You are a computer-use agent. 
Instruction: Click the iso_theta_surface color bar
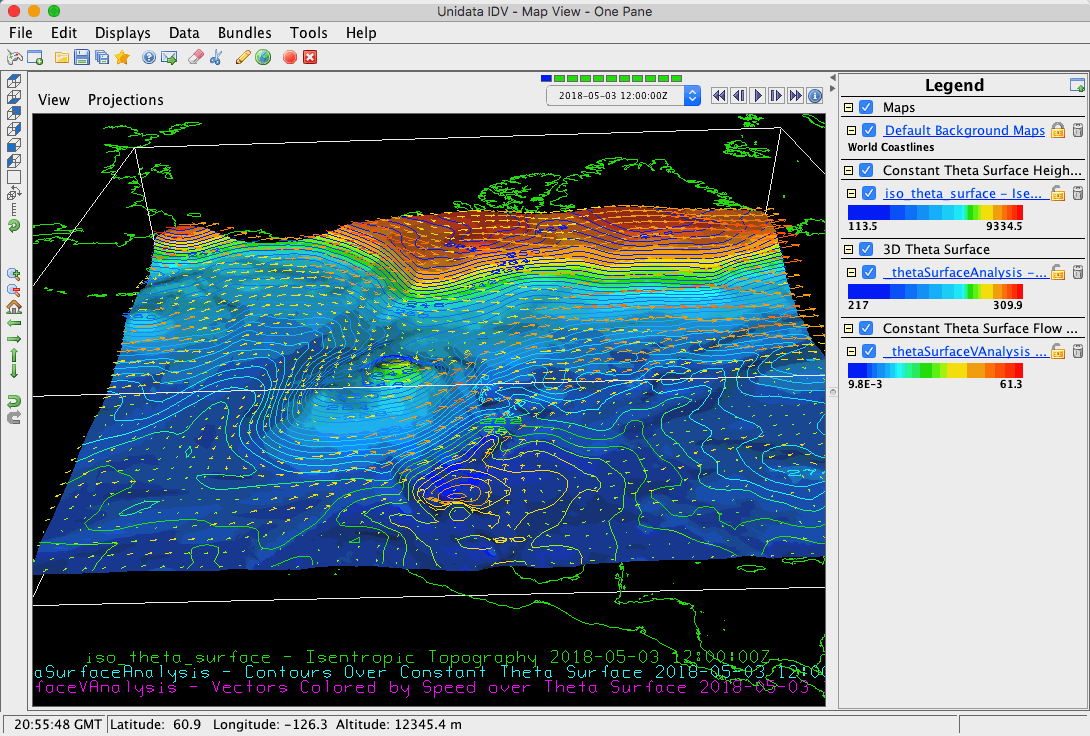pos(935,212)
